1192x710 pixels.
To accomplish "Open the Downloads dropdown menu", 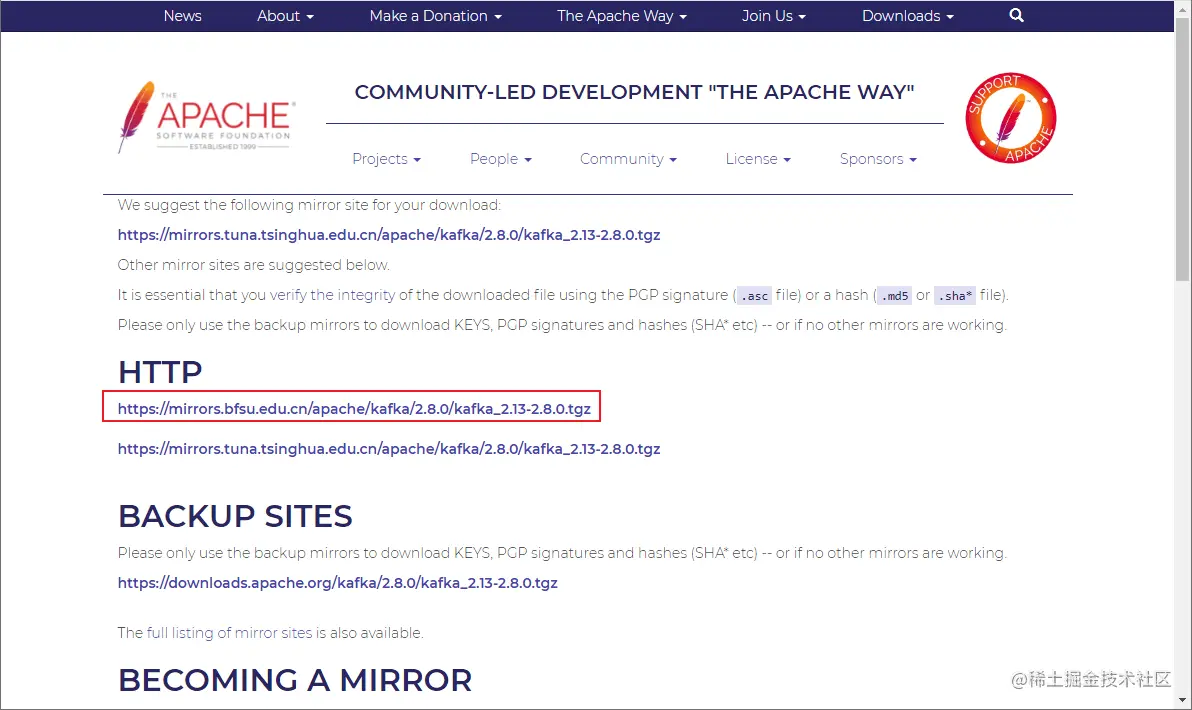I will [x=908, y=16].
